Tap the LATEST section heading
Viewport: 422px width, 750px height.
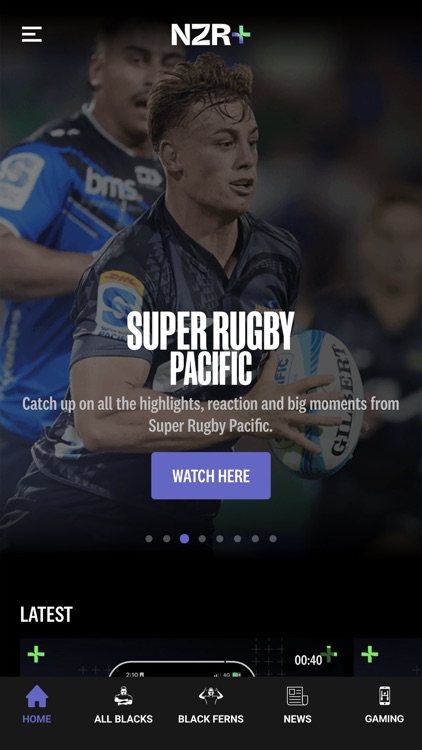(x=46, y=614)
